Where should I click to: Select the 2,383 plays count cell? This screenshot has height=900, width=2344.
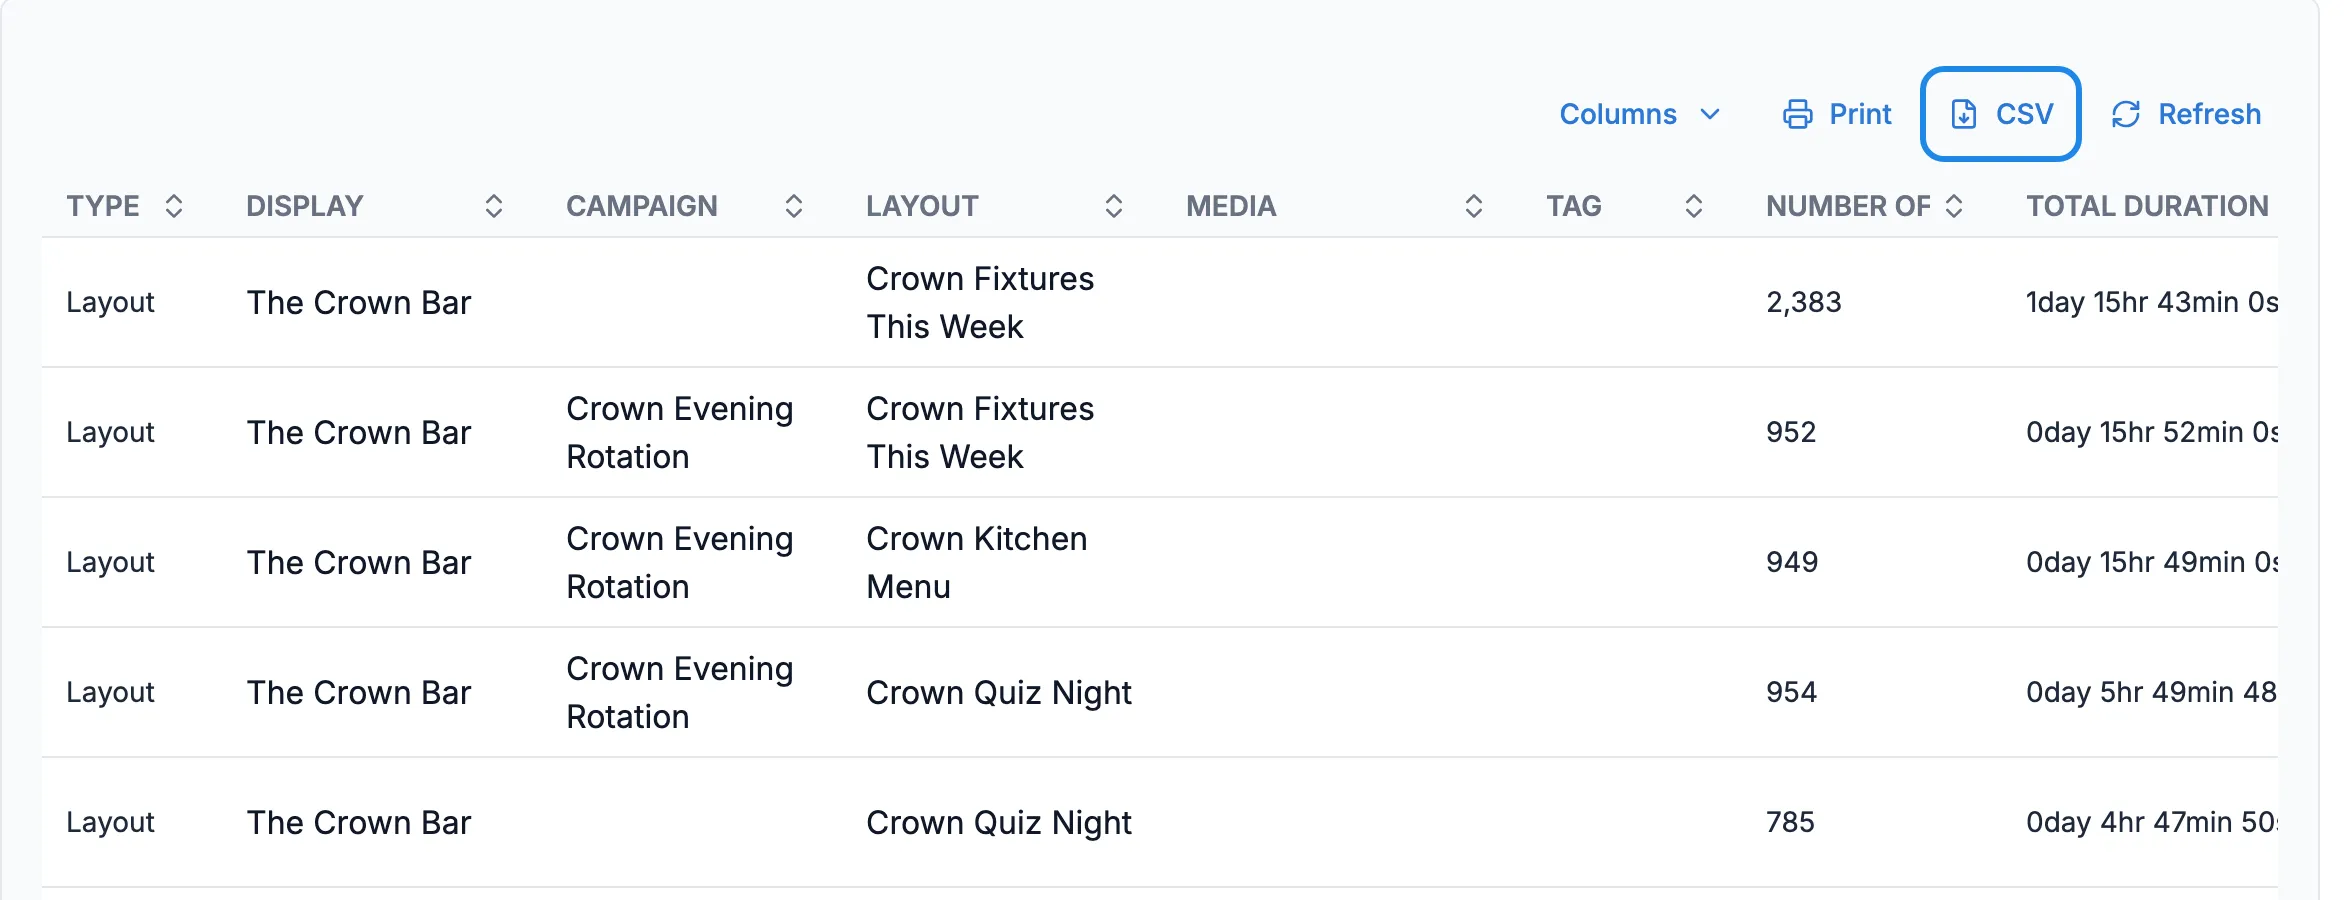pos(1804,302)
